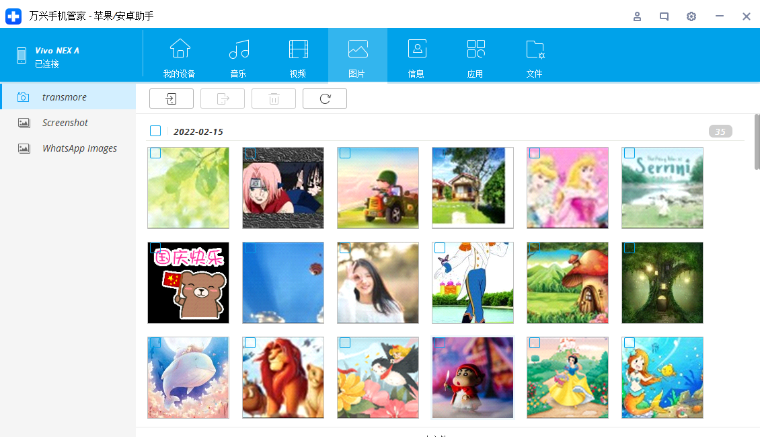The image size is (763, 437).
Task: Click the export photos toolbar button
Action: click(222, 99)
